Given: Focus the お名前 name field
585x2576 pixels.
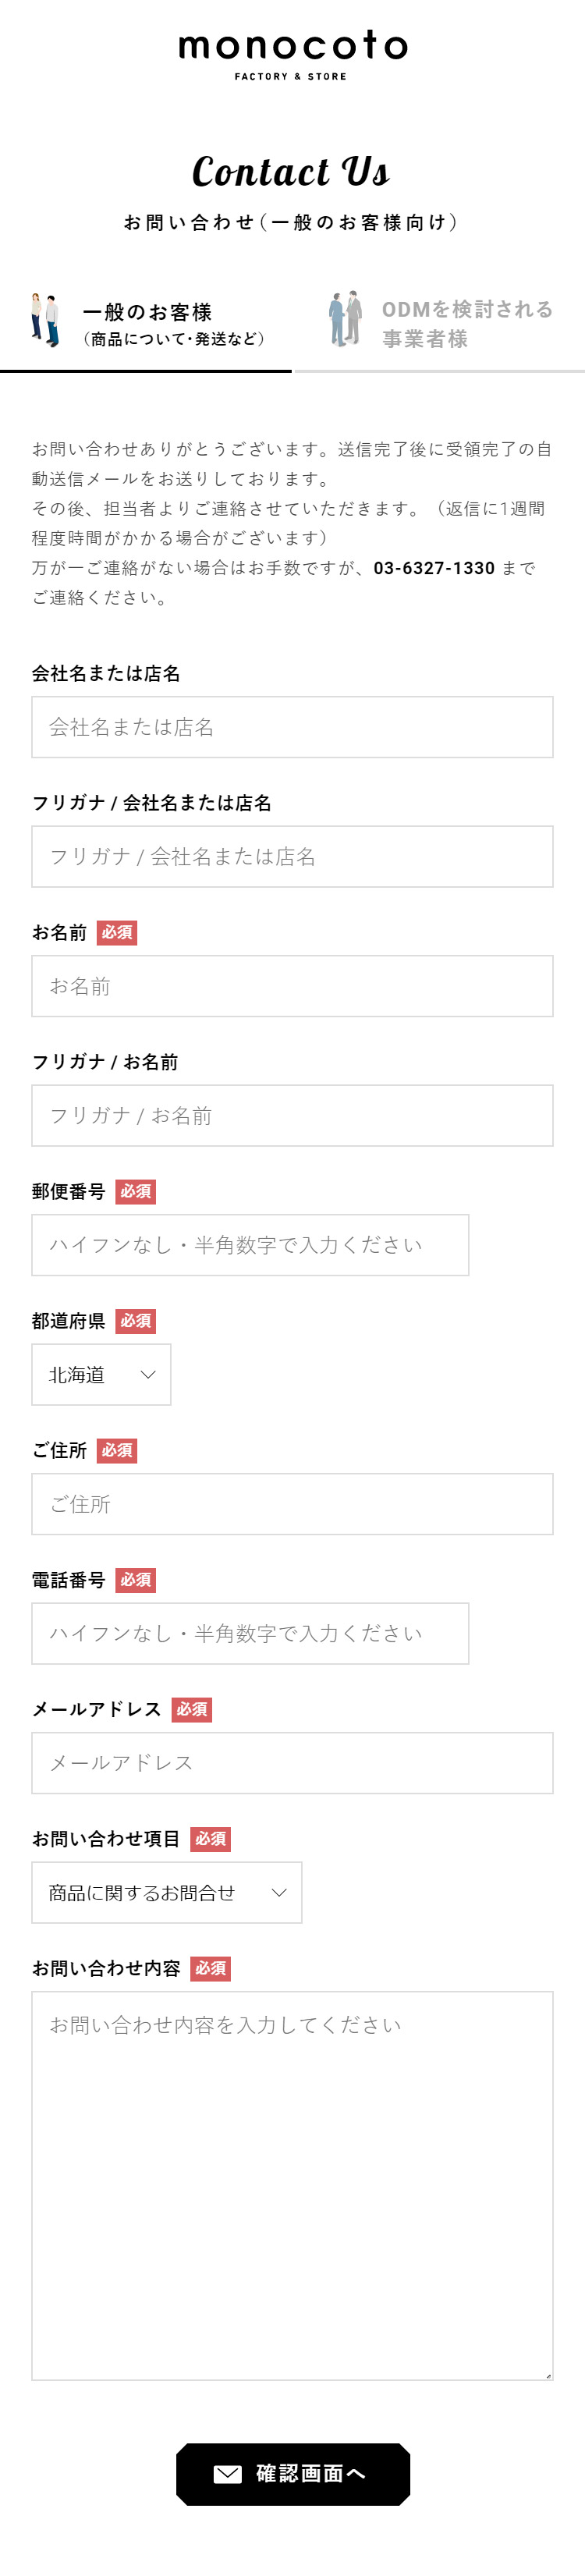Looking at the screenshot, I should (x=292, y=985).
